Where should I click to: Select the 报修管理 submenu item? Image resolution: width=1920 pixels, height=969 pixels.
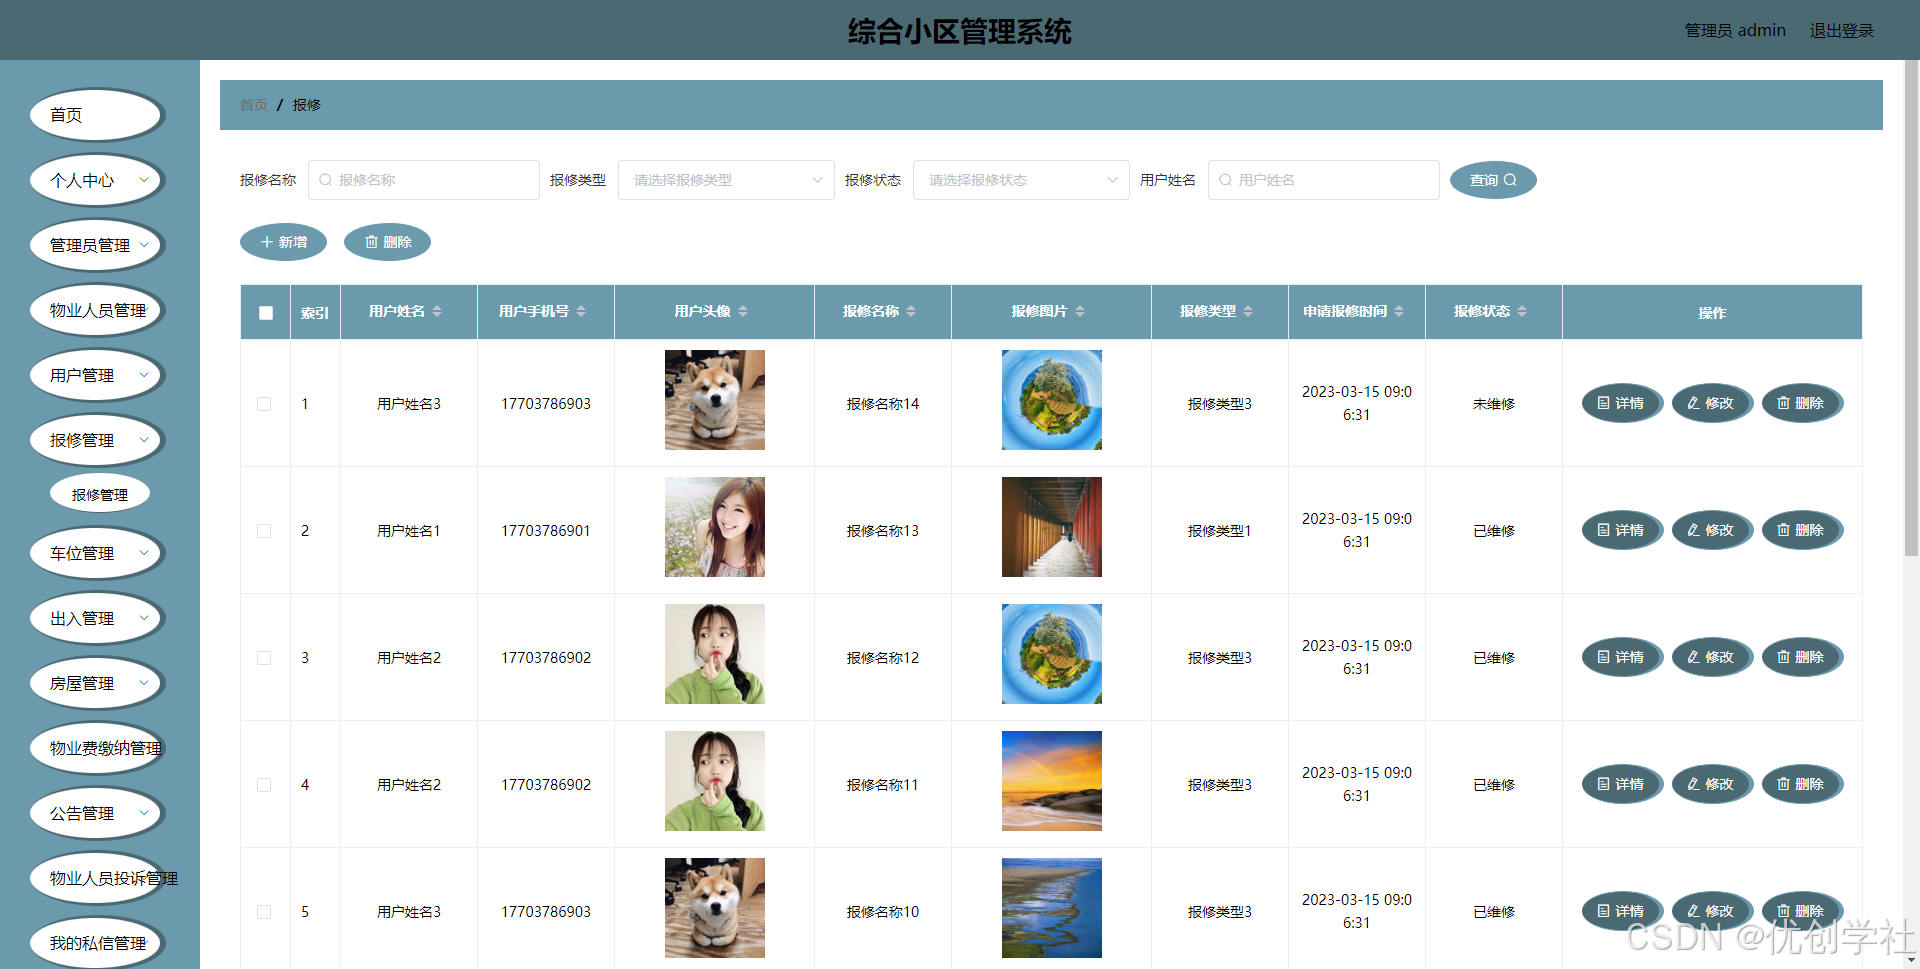pos(100,494)
